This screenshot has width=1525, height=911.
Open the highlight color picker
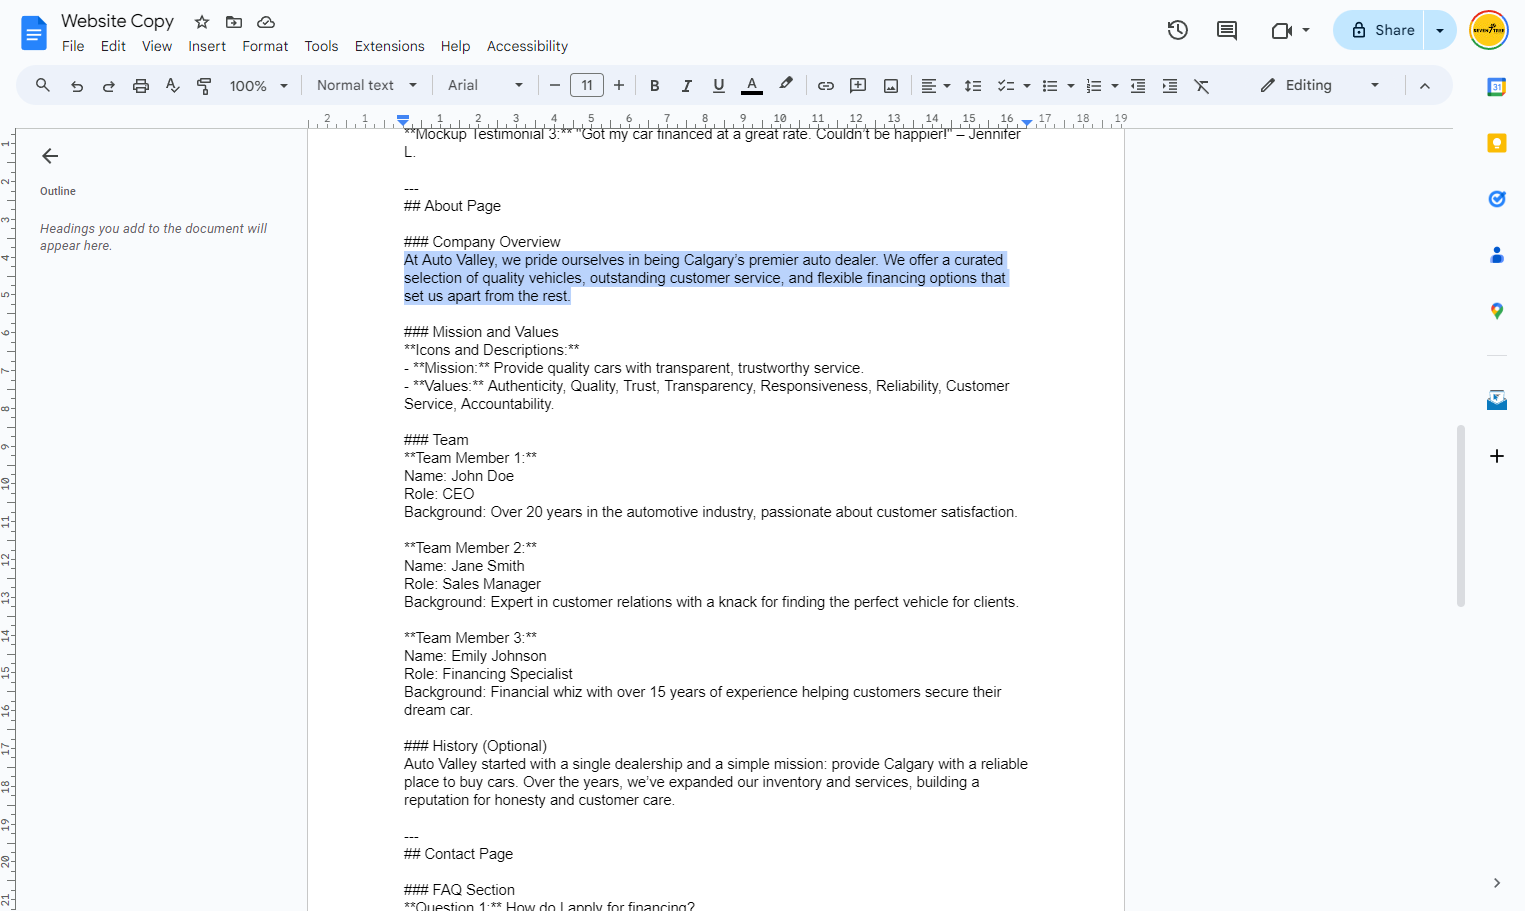pos(786,86)
